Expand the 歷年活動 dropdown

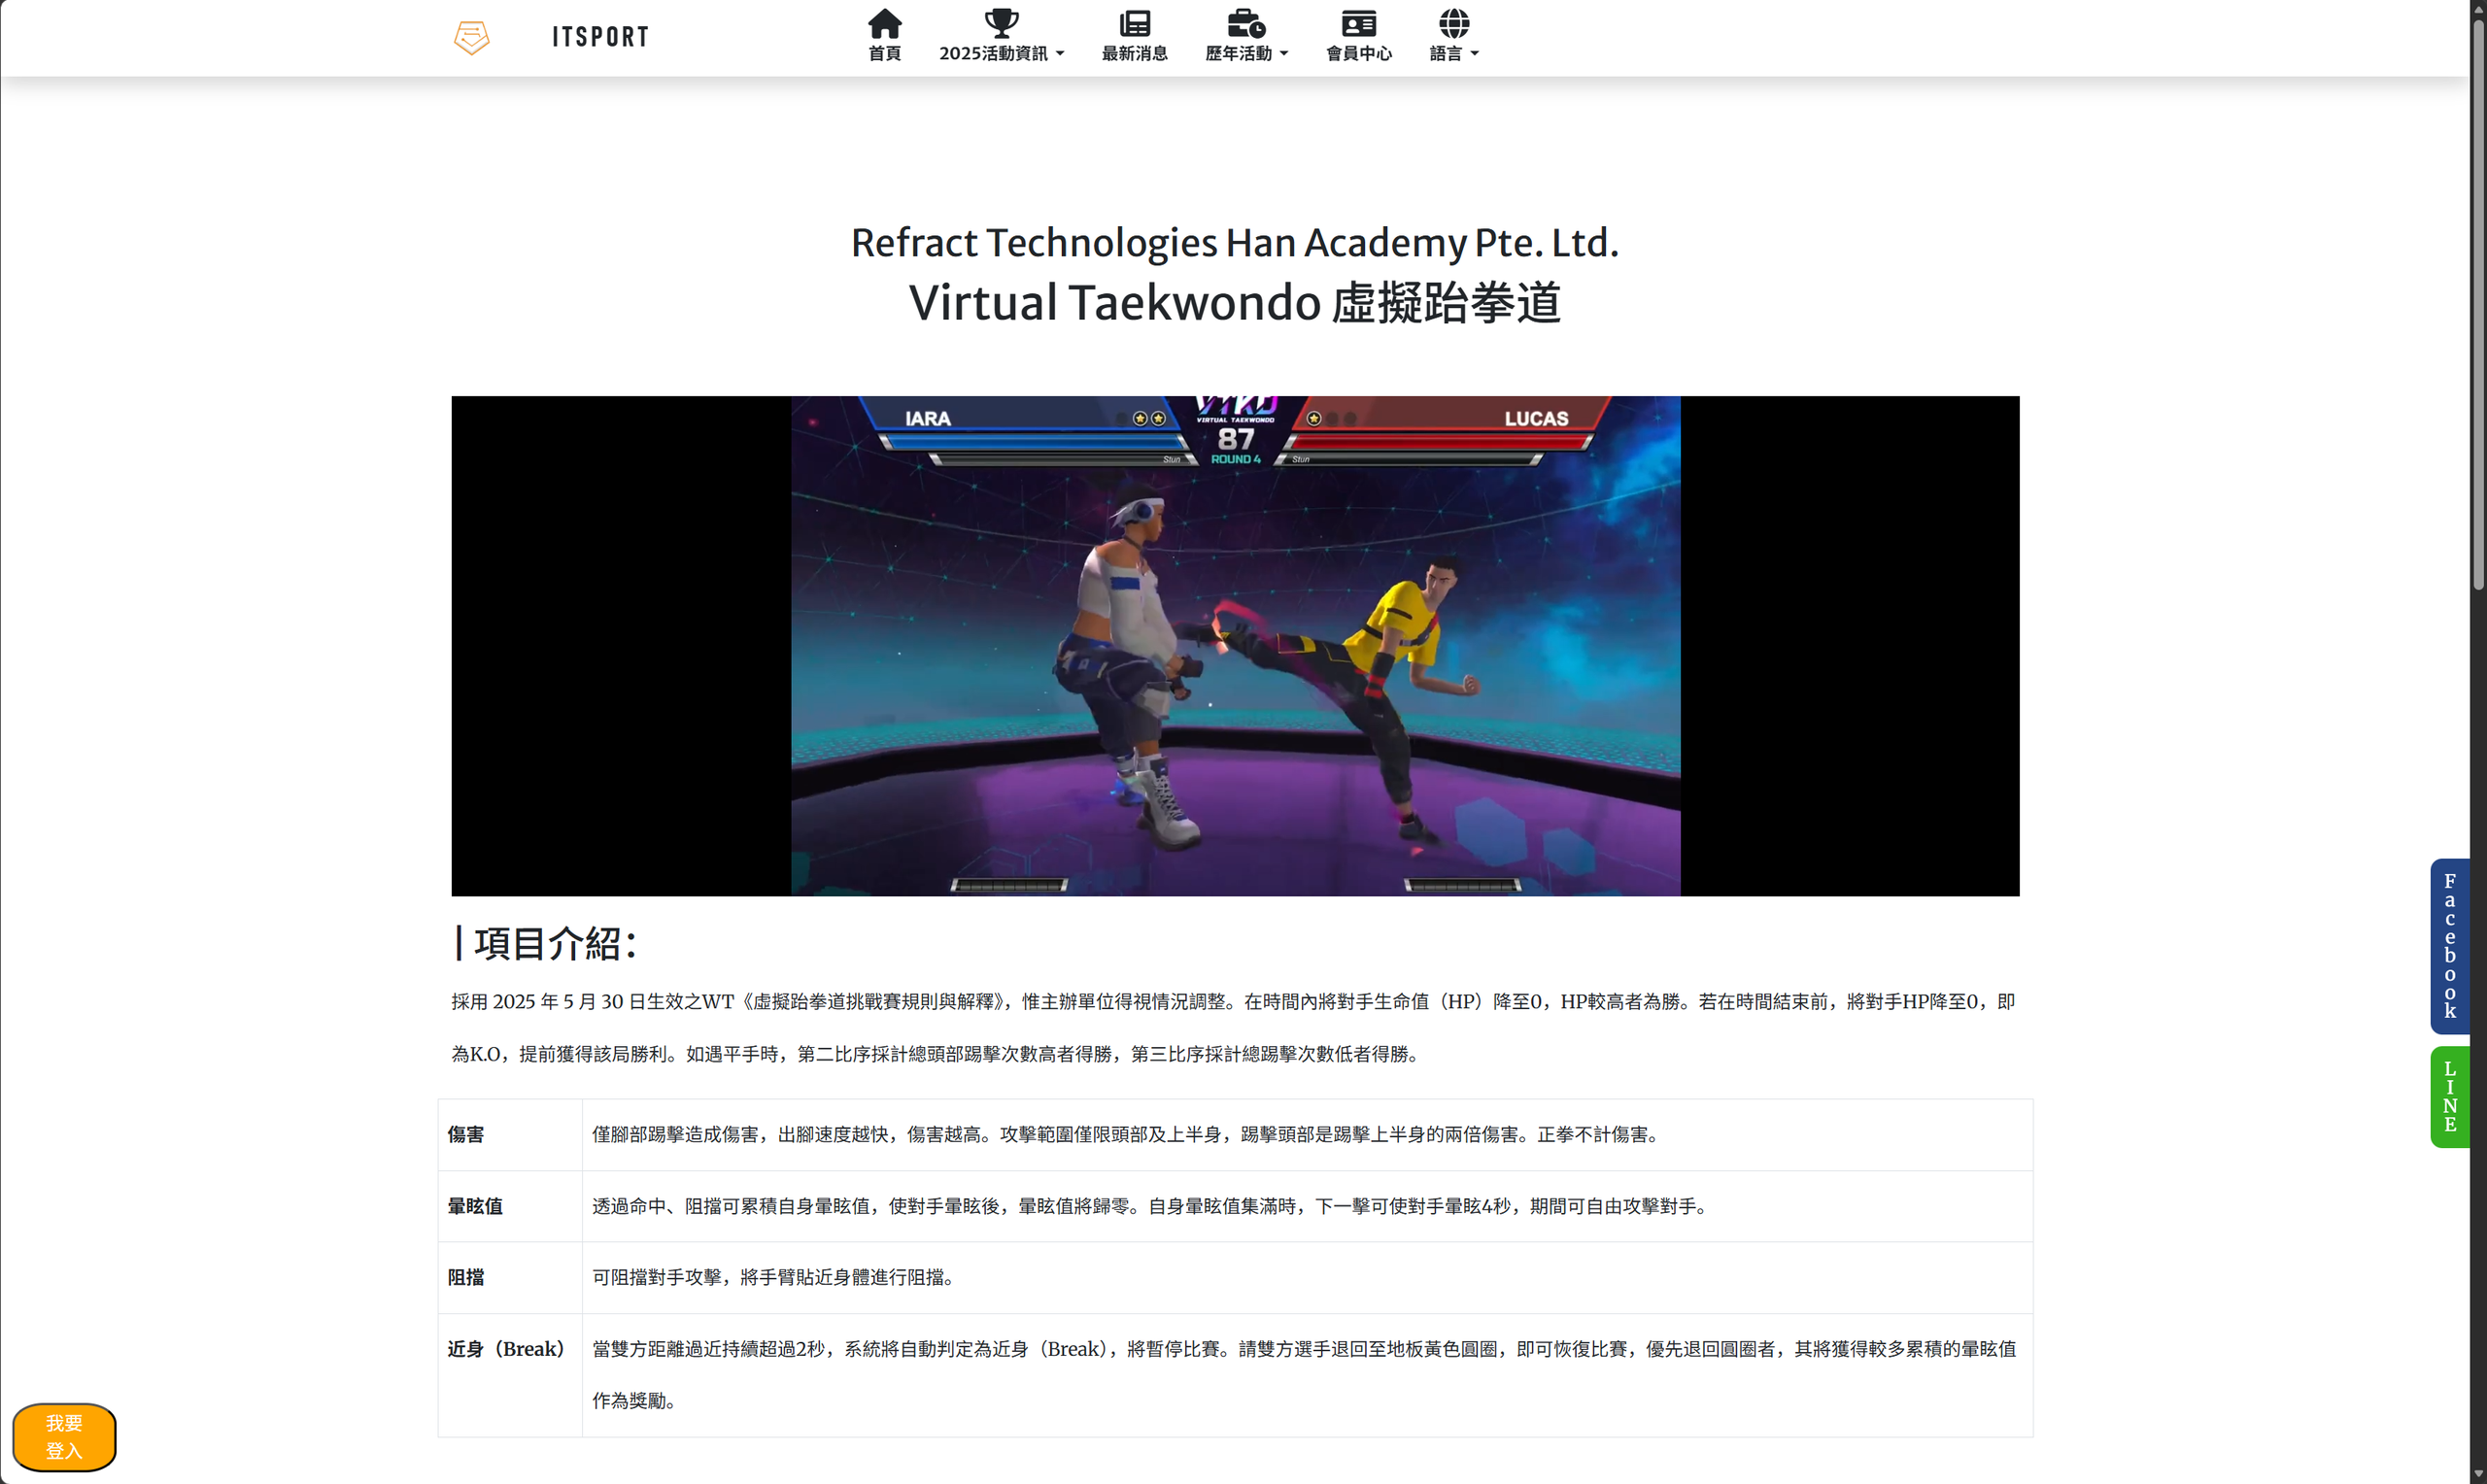pos(1246,53)
